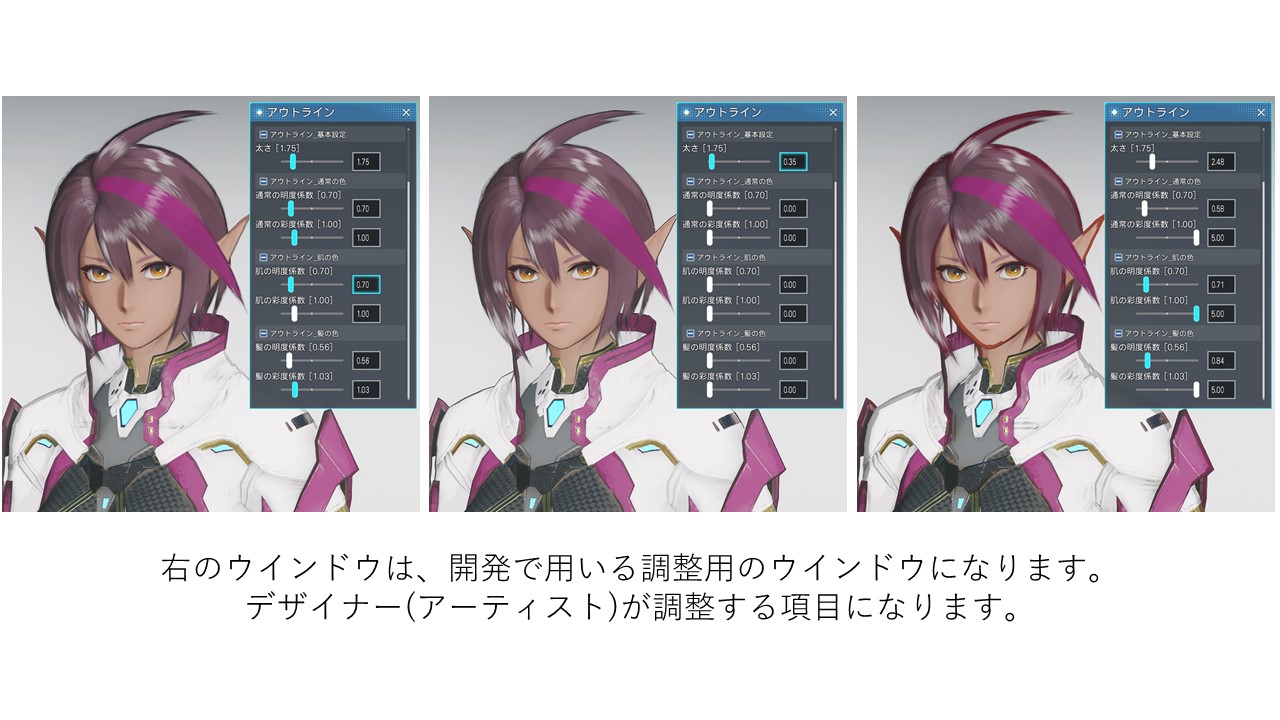Click the 太さ input field showing 1.75
1280x720 pixels.
click(364, 161)
